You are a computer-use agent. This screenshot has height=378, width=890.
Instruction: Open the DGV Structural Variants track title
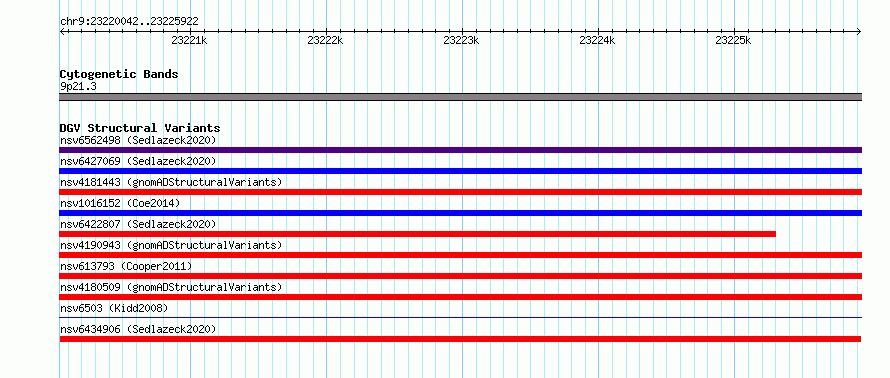coord(140,128)
